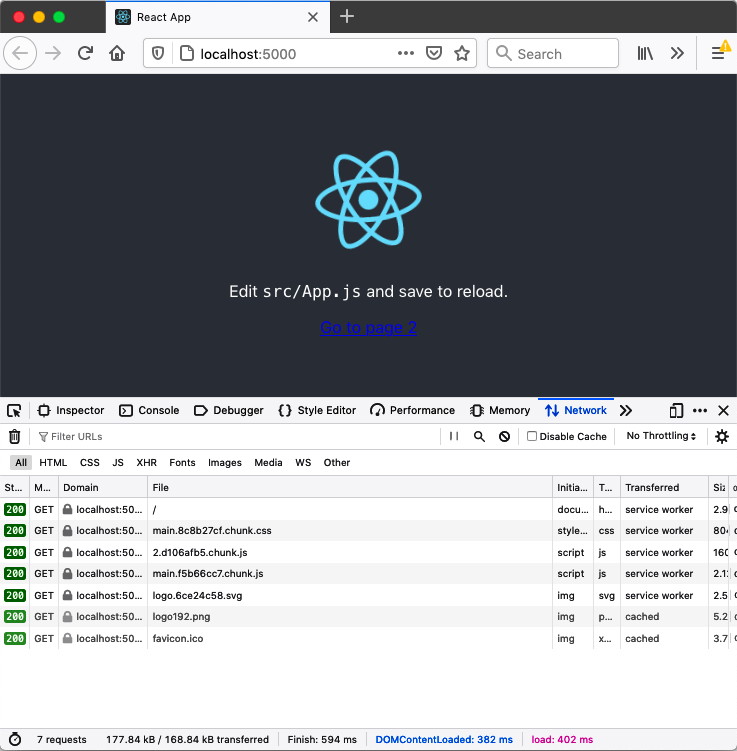
Task: Open a new browser tab
Action: pyautogui.click(x=347, y=16)
